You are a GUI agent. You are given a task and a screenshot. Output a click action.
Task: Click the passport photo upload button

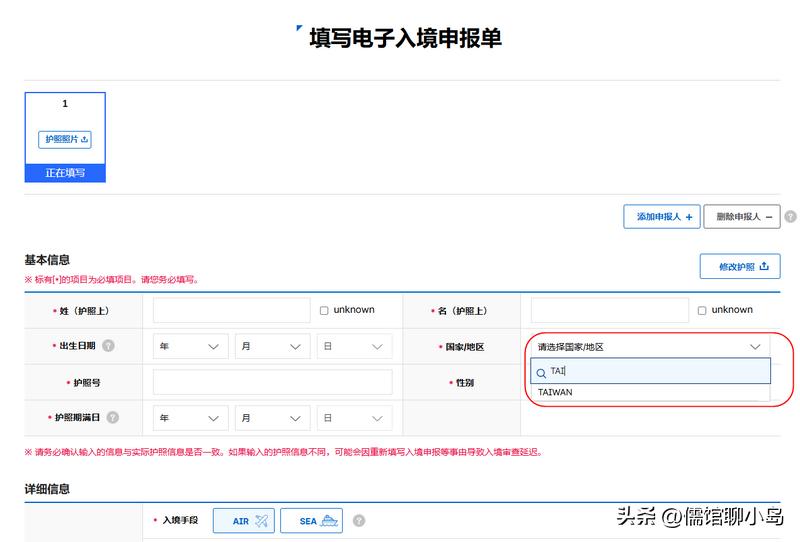coord(65,139)
